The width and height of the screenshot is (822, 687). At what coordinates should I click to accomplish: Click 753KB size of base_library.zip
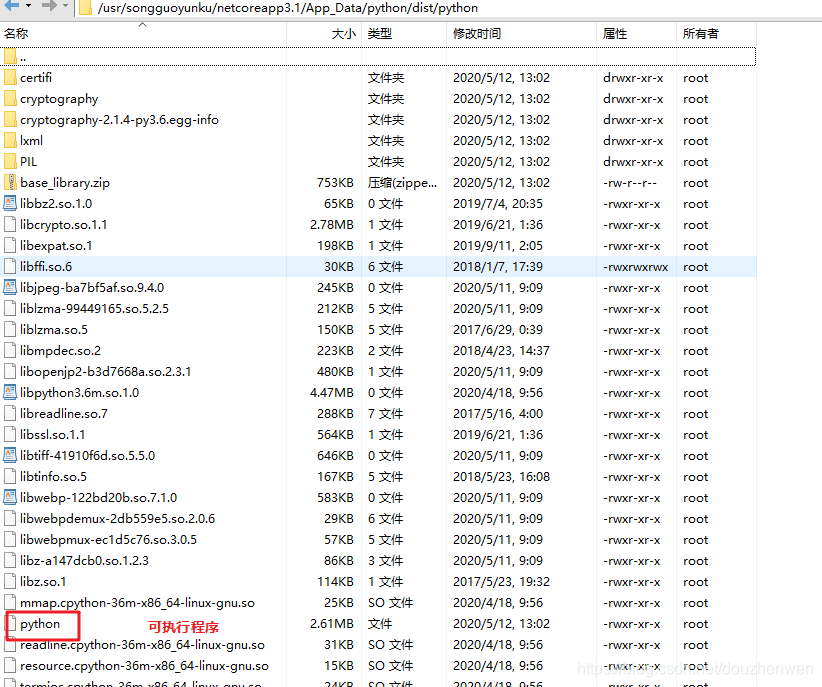click(x=335, y=183)
